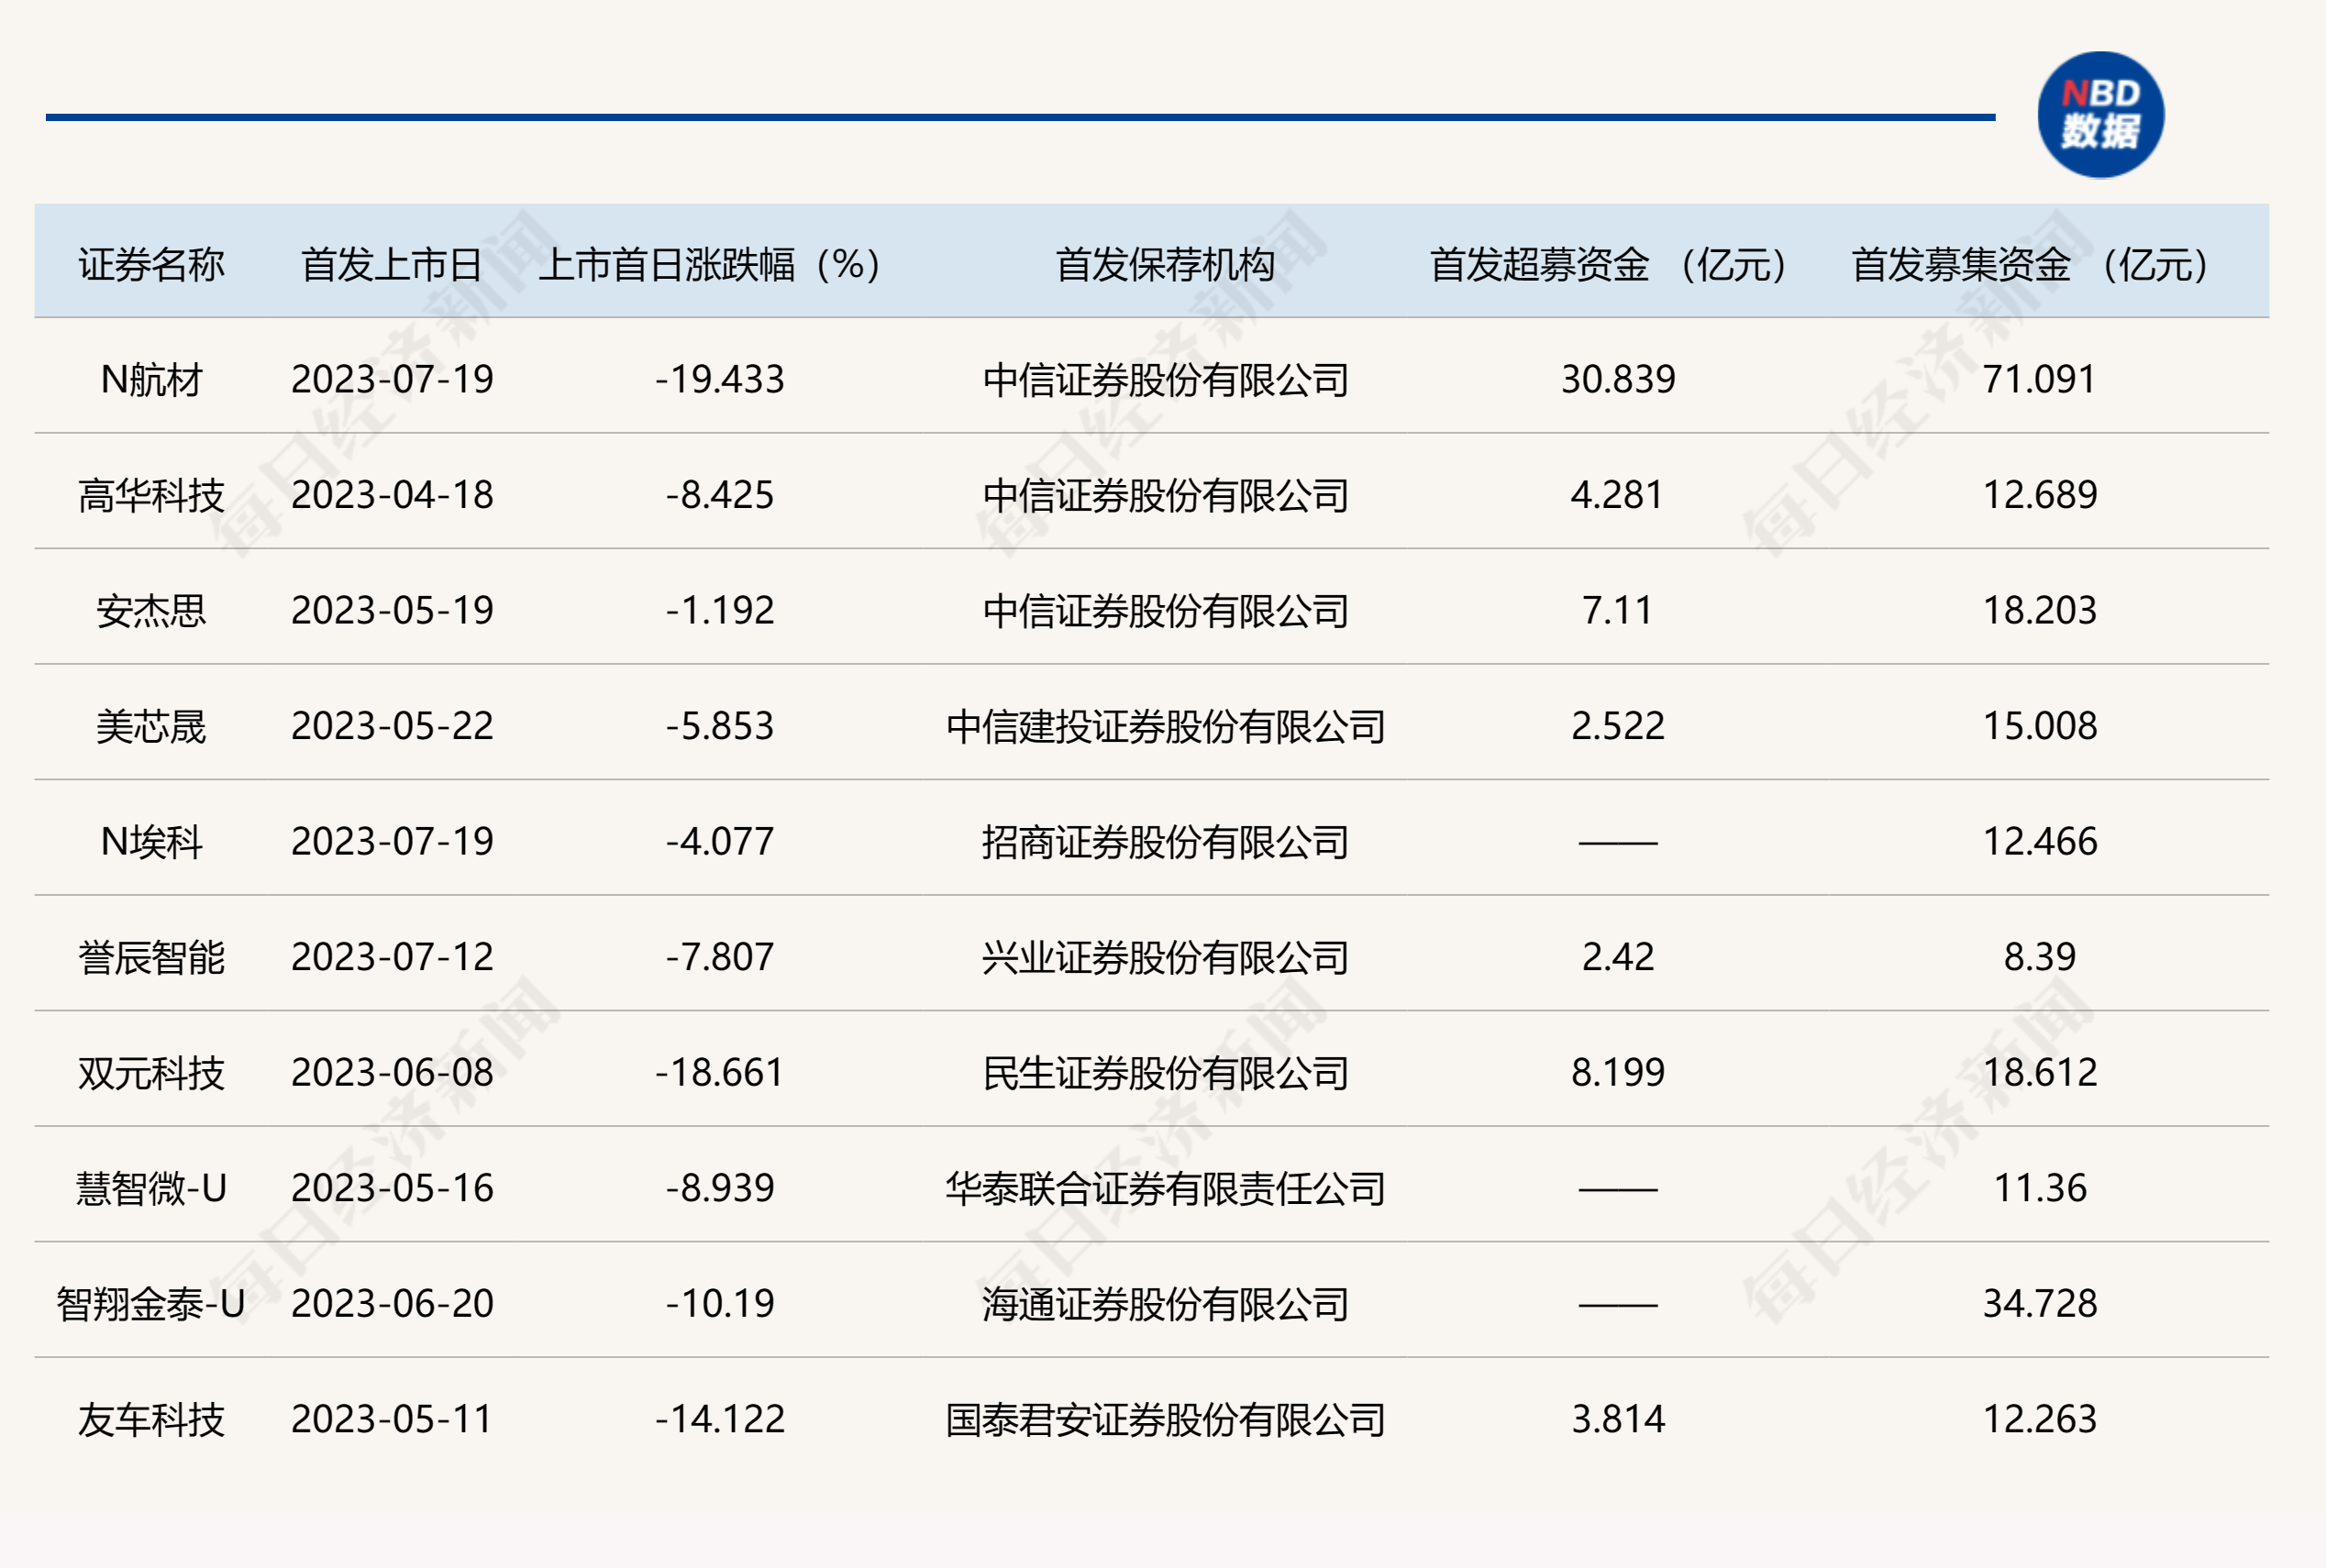Click the 上市首日涨跌幅 (%) header
This screenshot has height=1568, width=2326.
click(710, 265)
